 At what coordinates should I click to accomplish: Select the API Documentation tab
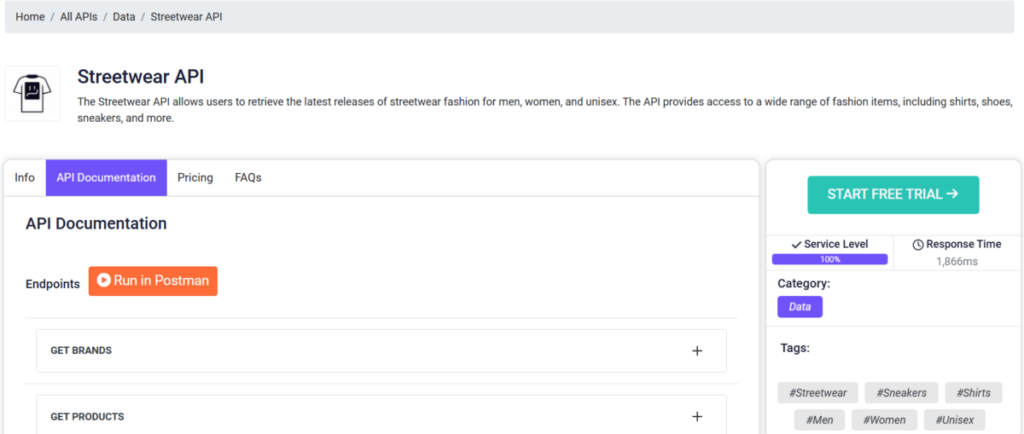click(x=106, y=178)
